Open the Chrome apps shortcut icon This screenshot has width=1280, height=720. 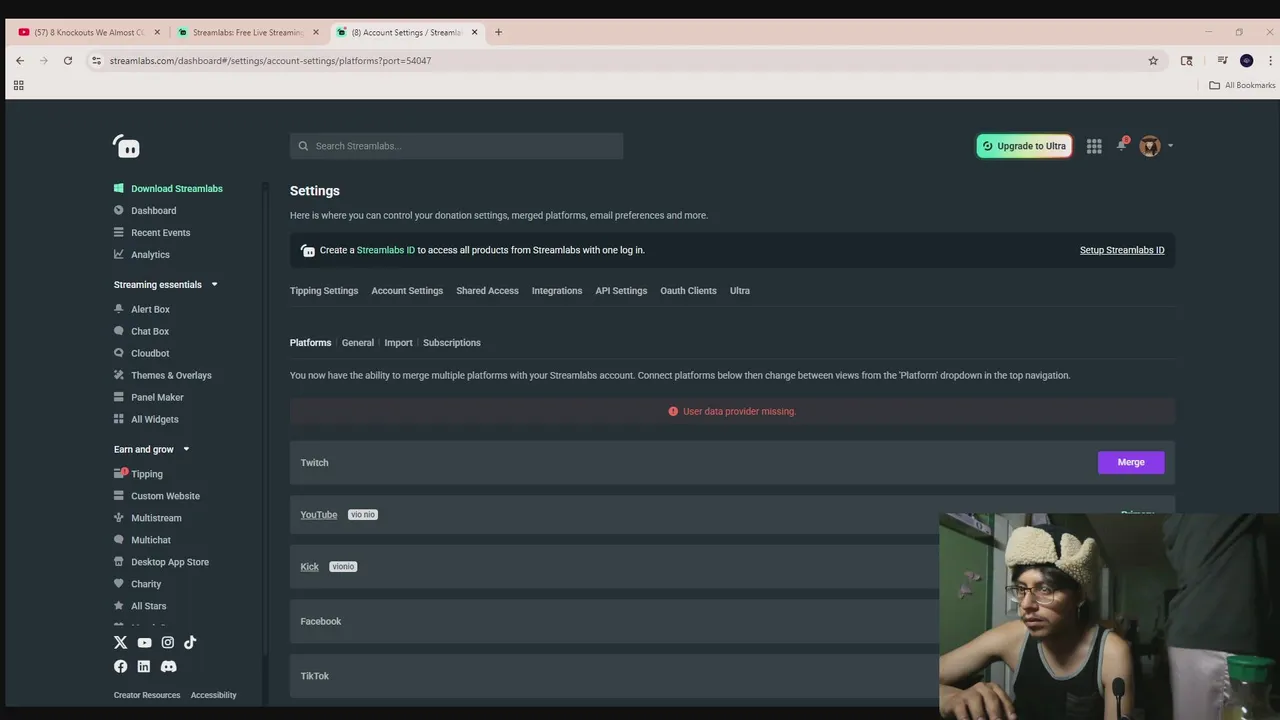(18, 85)
